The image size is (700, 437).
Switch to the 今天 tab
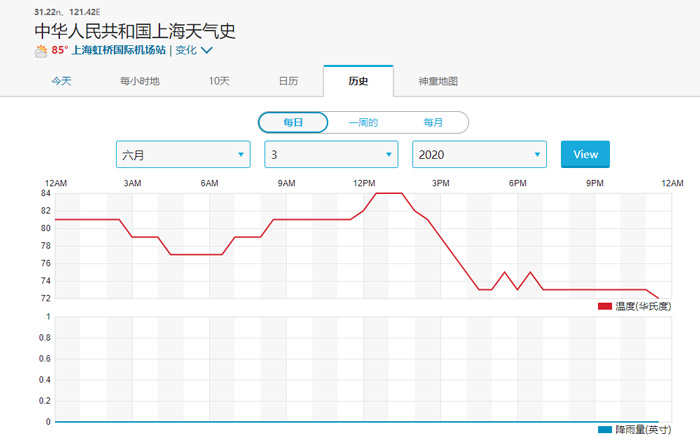coord(62,81)
